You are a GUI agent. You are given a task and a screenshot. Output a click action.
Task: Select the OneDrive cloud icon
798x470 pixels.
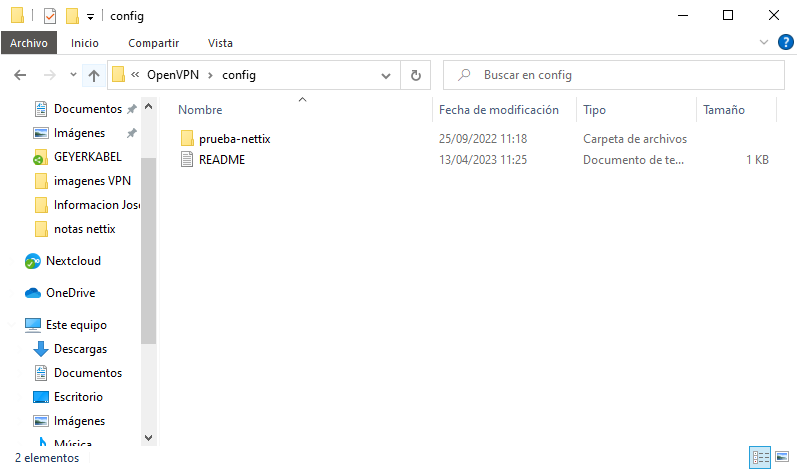click(x=33, y=293)
